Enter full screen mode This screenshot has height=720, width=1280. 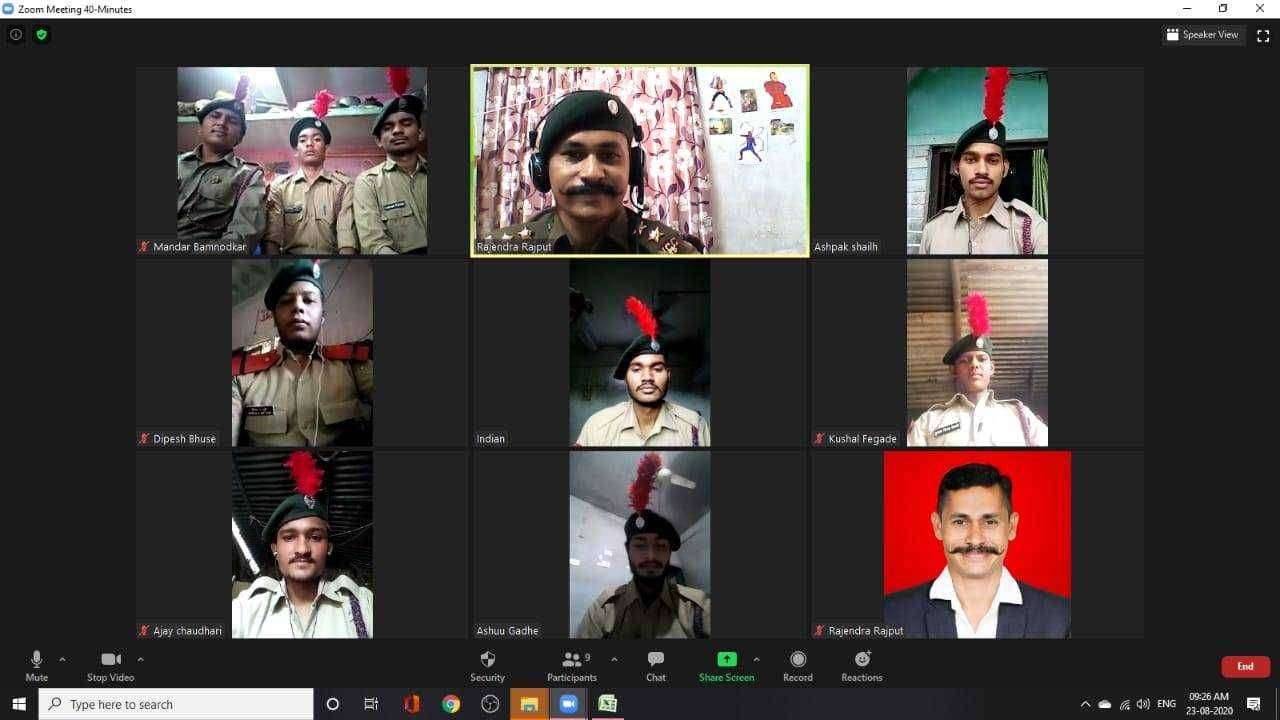(x=1263, y=34)
